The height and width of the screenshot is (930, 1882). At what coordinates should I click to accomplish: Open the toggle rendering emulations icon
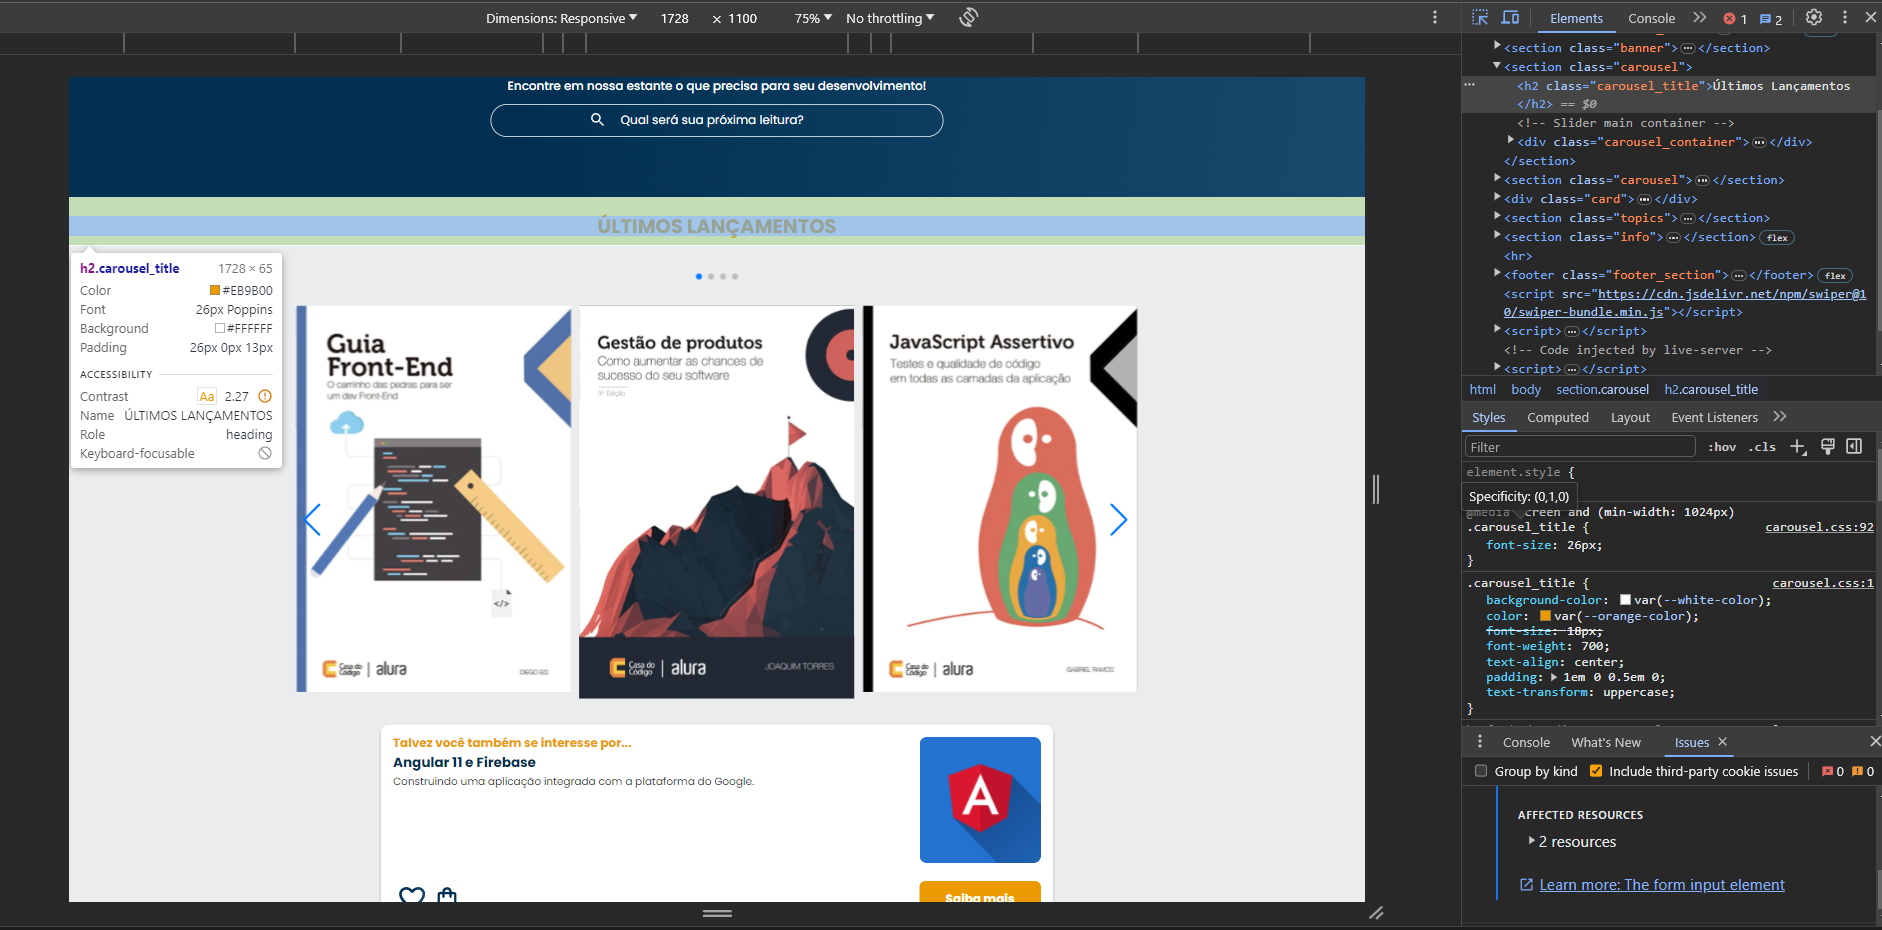click(x=1827, y=447)
